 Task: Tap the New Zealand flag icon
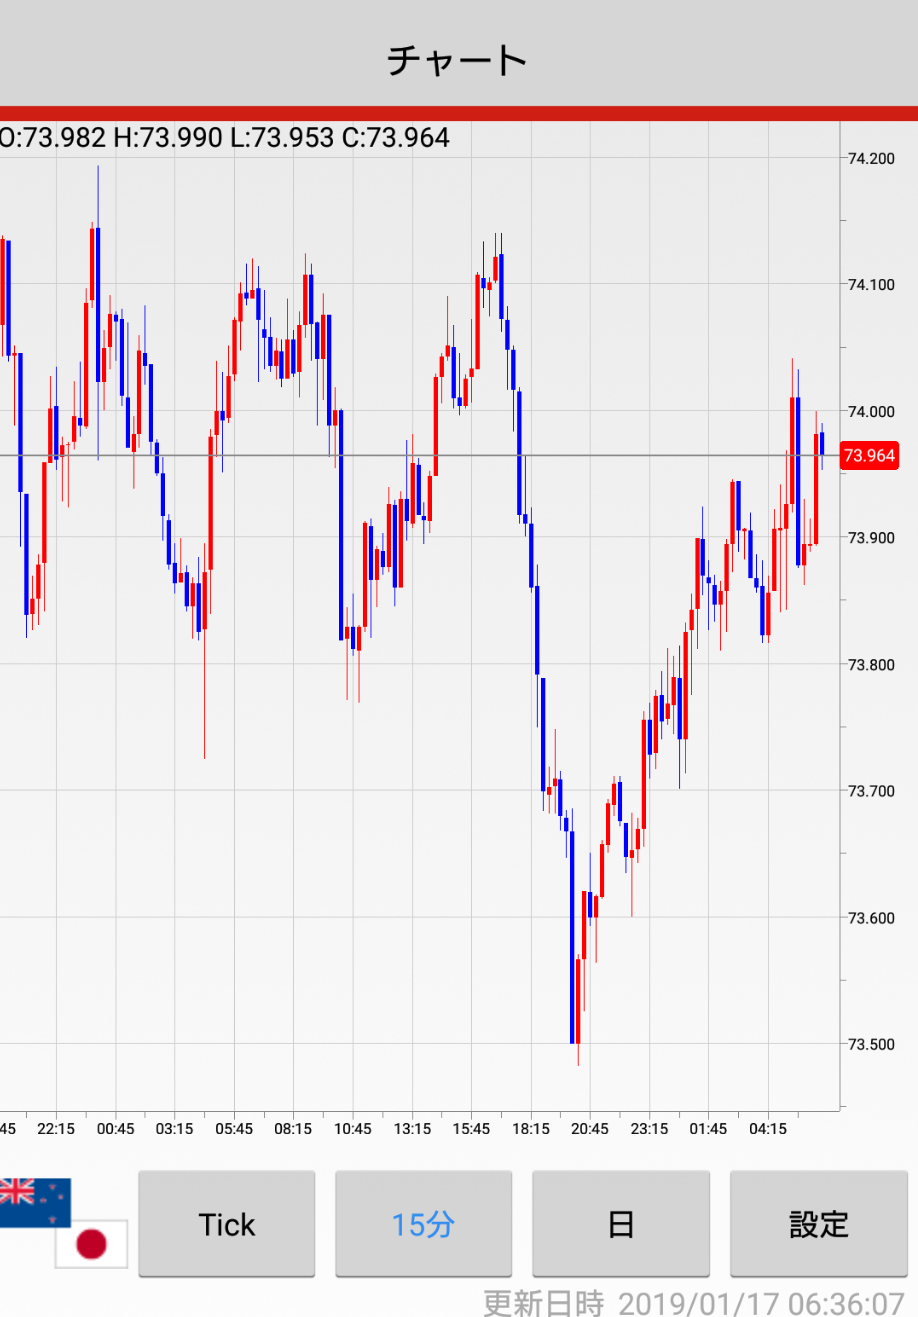pos(35,1201)
